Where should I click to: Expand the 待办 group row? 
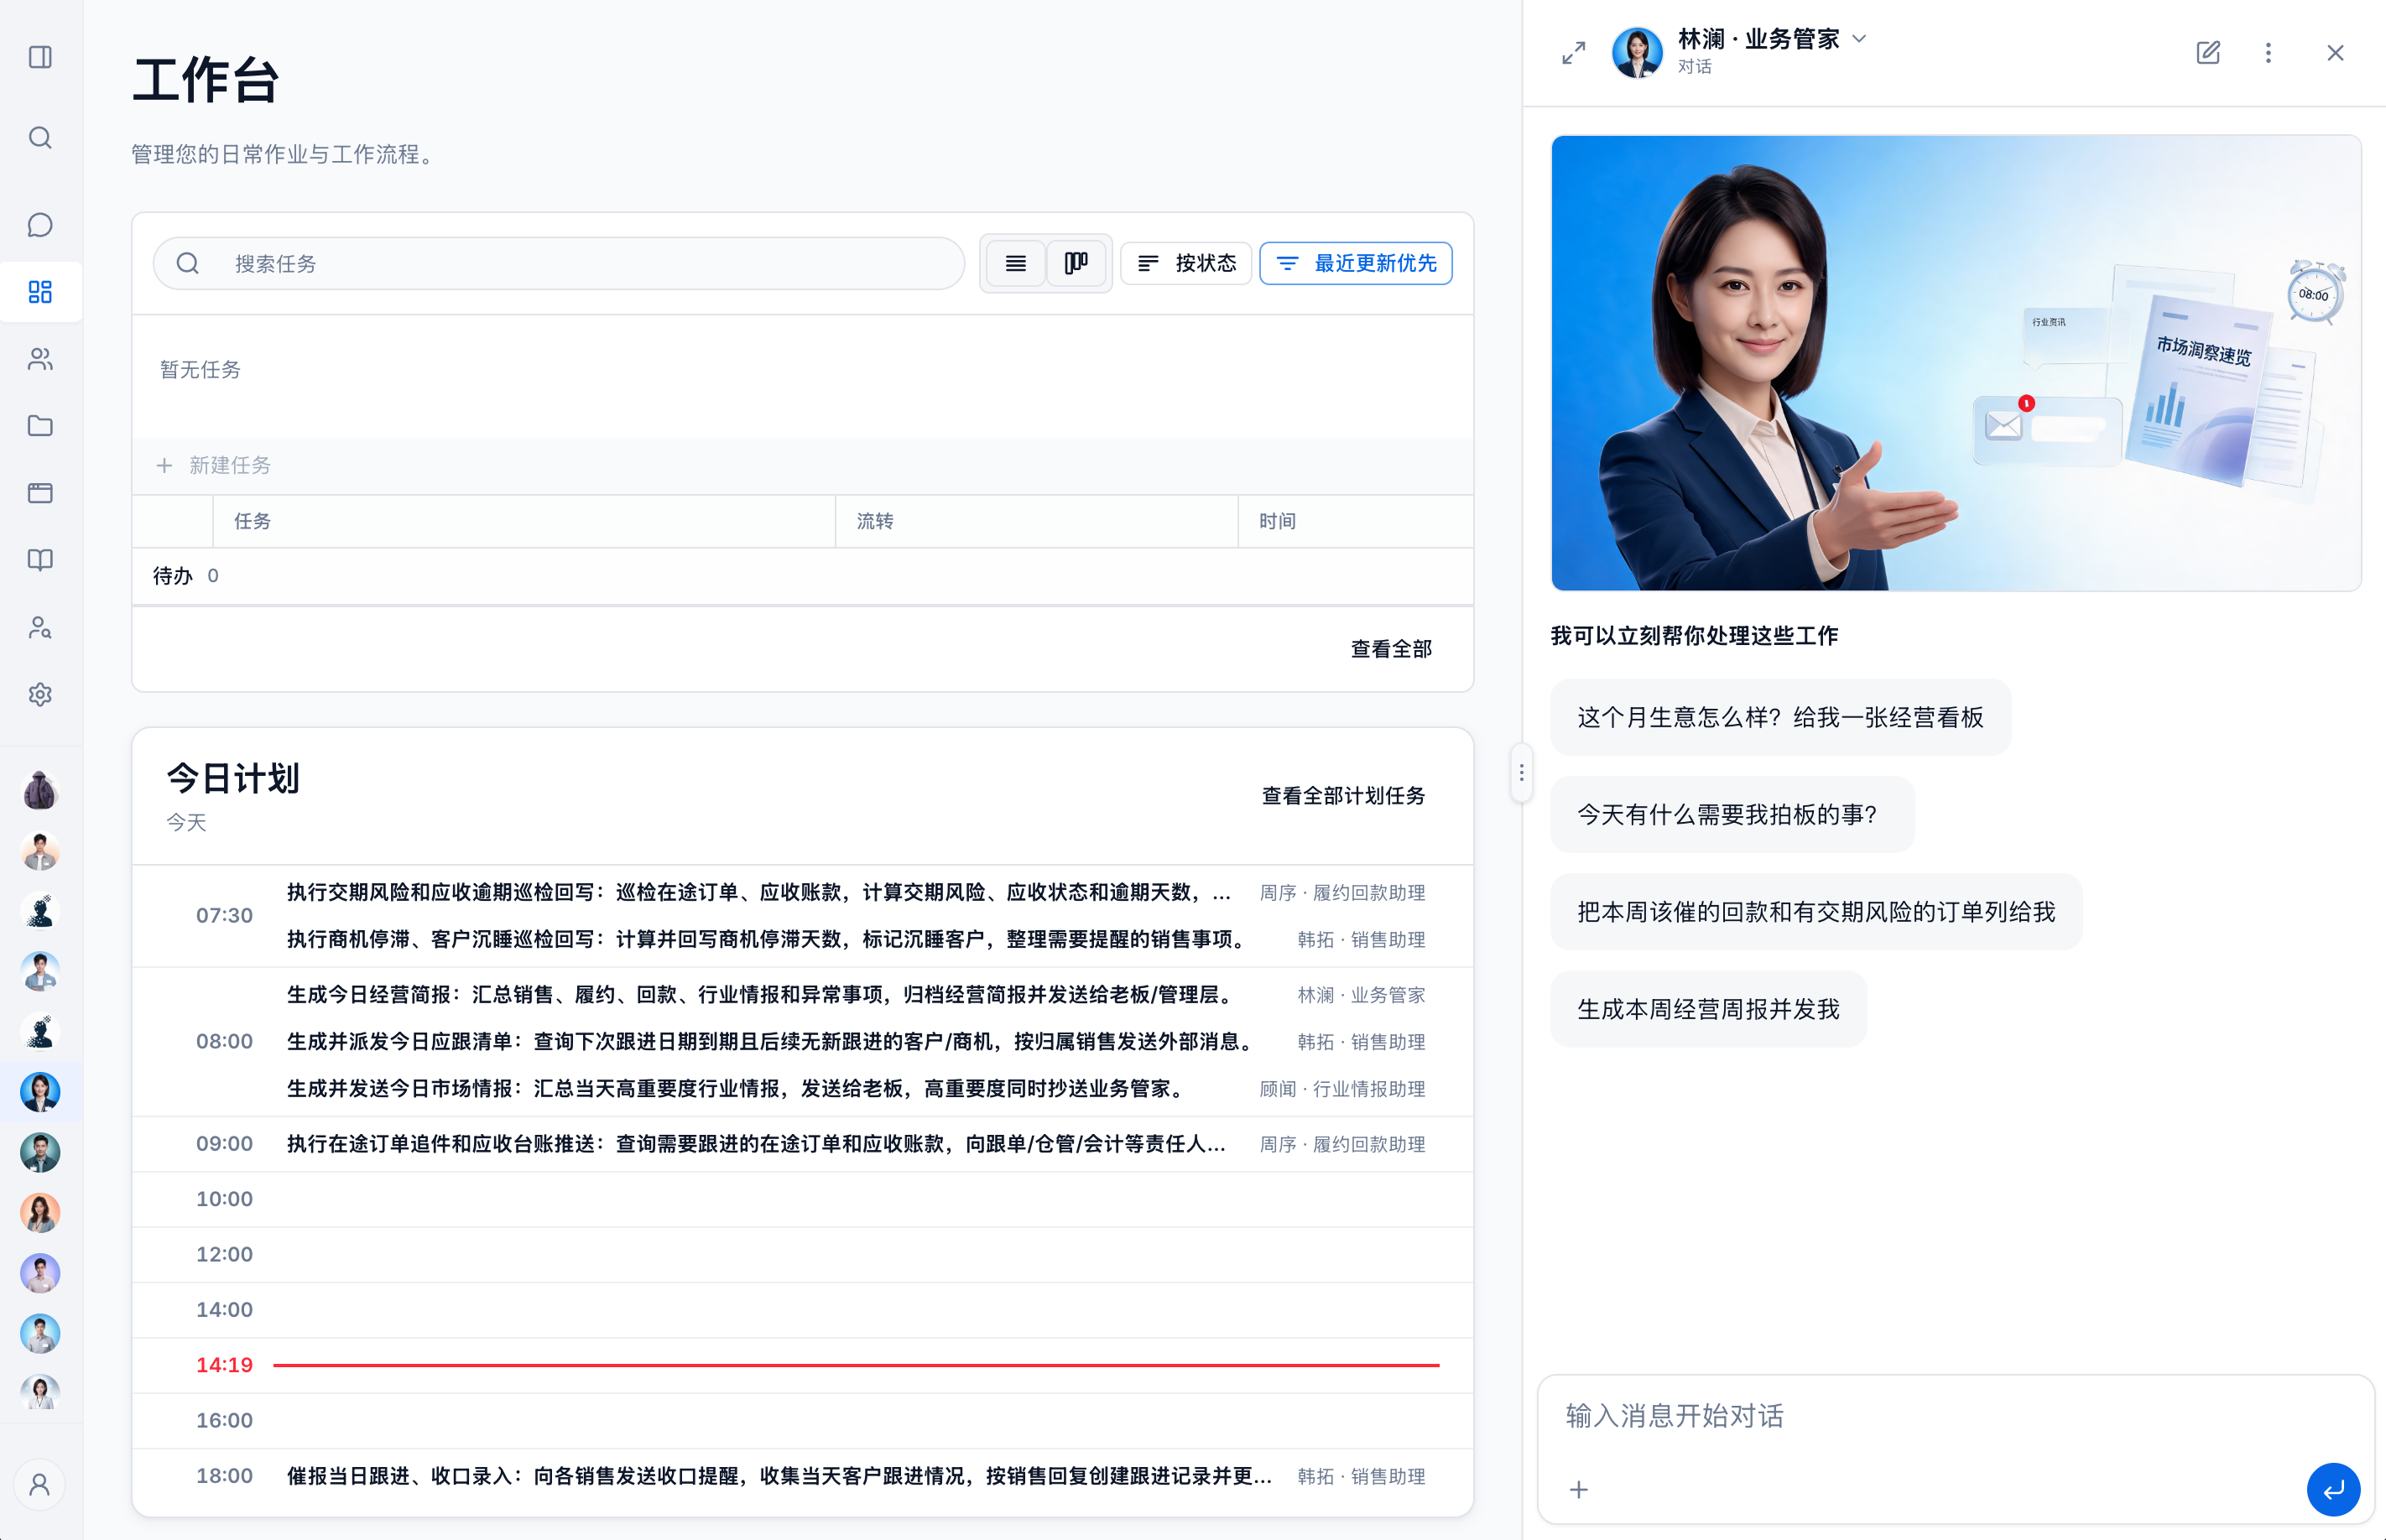[802, 576]
